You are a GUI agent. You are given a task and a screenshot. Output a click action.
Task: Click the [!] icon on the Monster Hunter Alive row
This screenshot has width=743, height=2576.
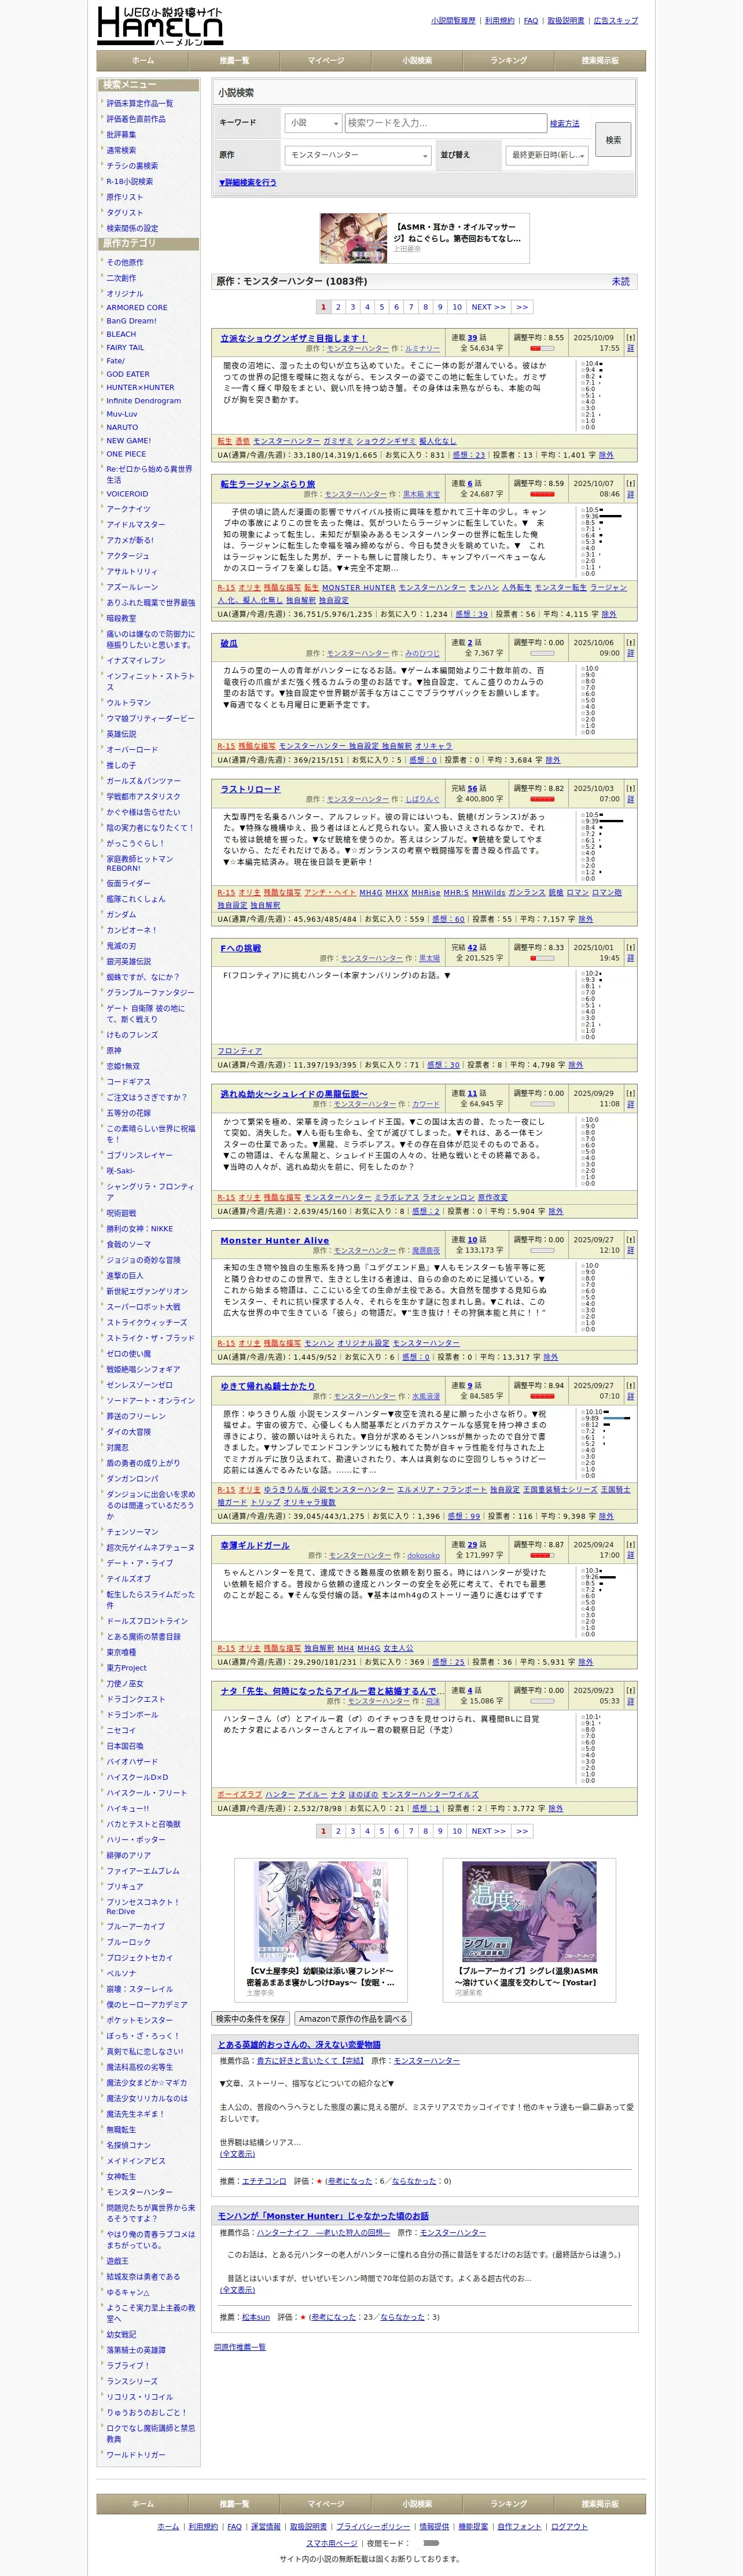click(x=630, y=1240)
